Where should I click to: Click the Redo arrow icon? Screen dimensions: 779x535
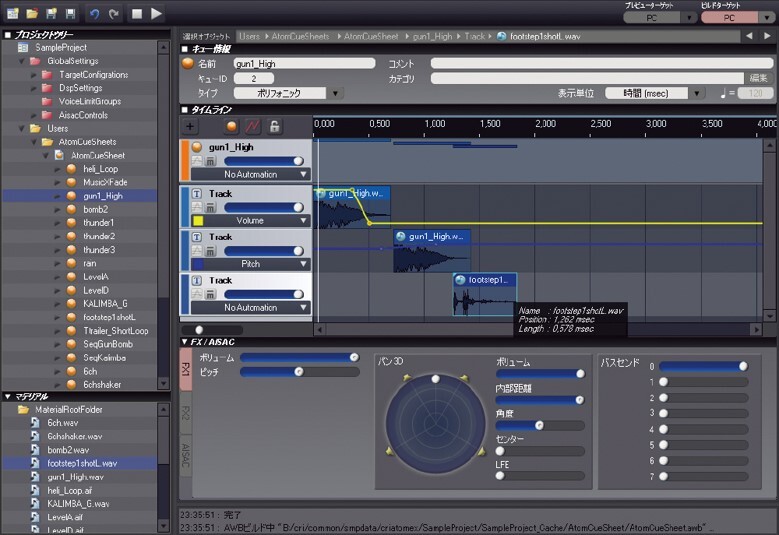click(x=114, y=13)
